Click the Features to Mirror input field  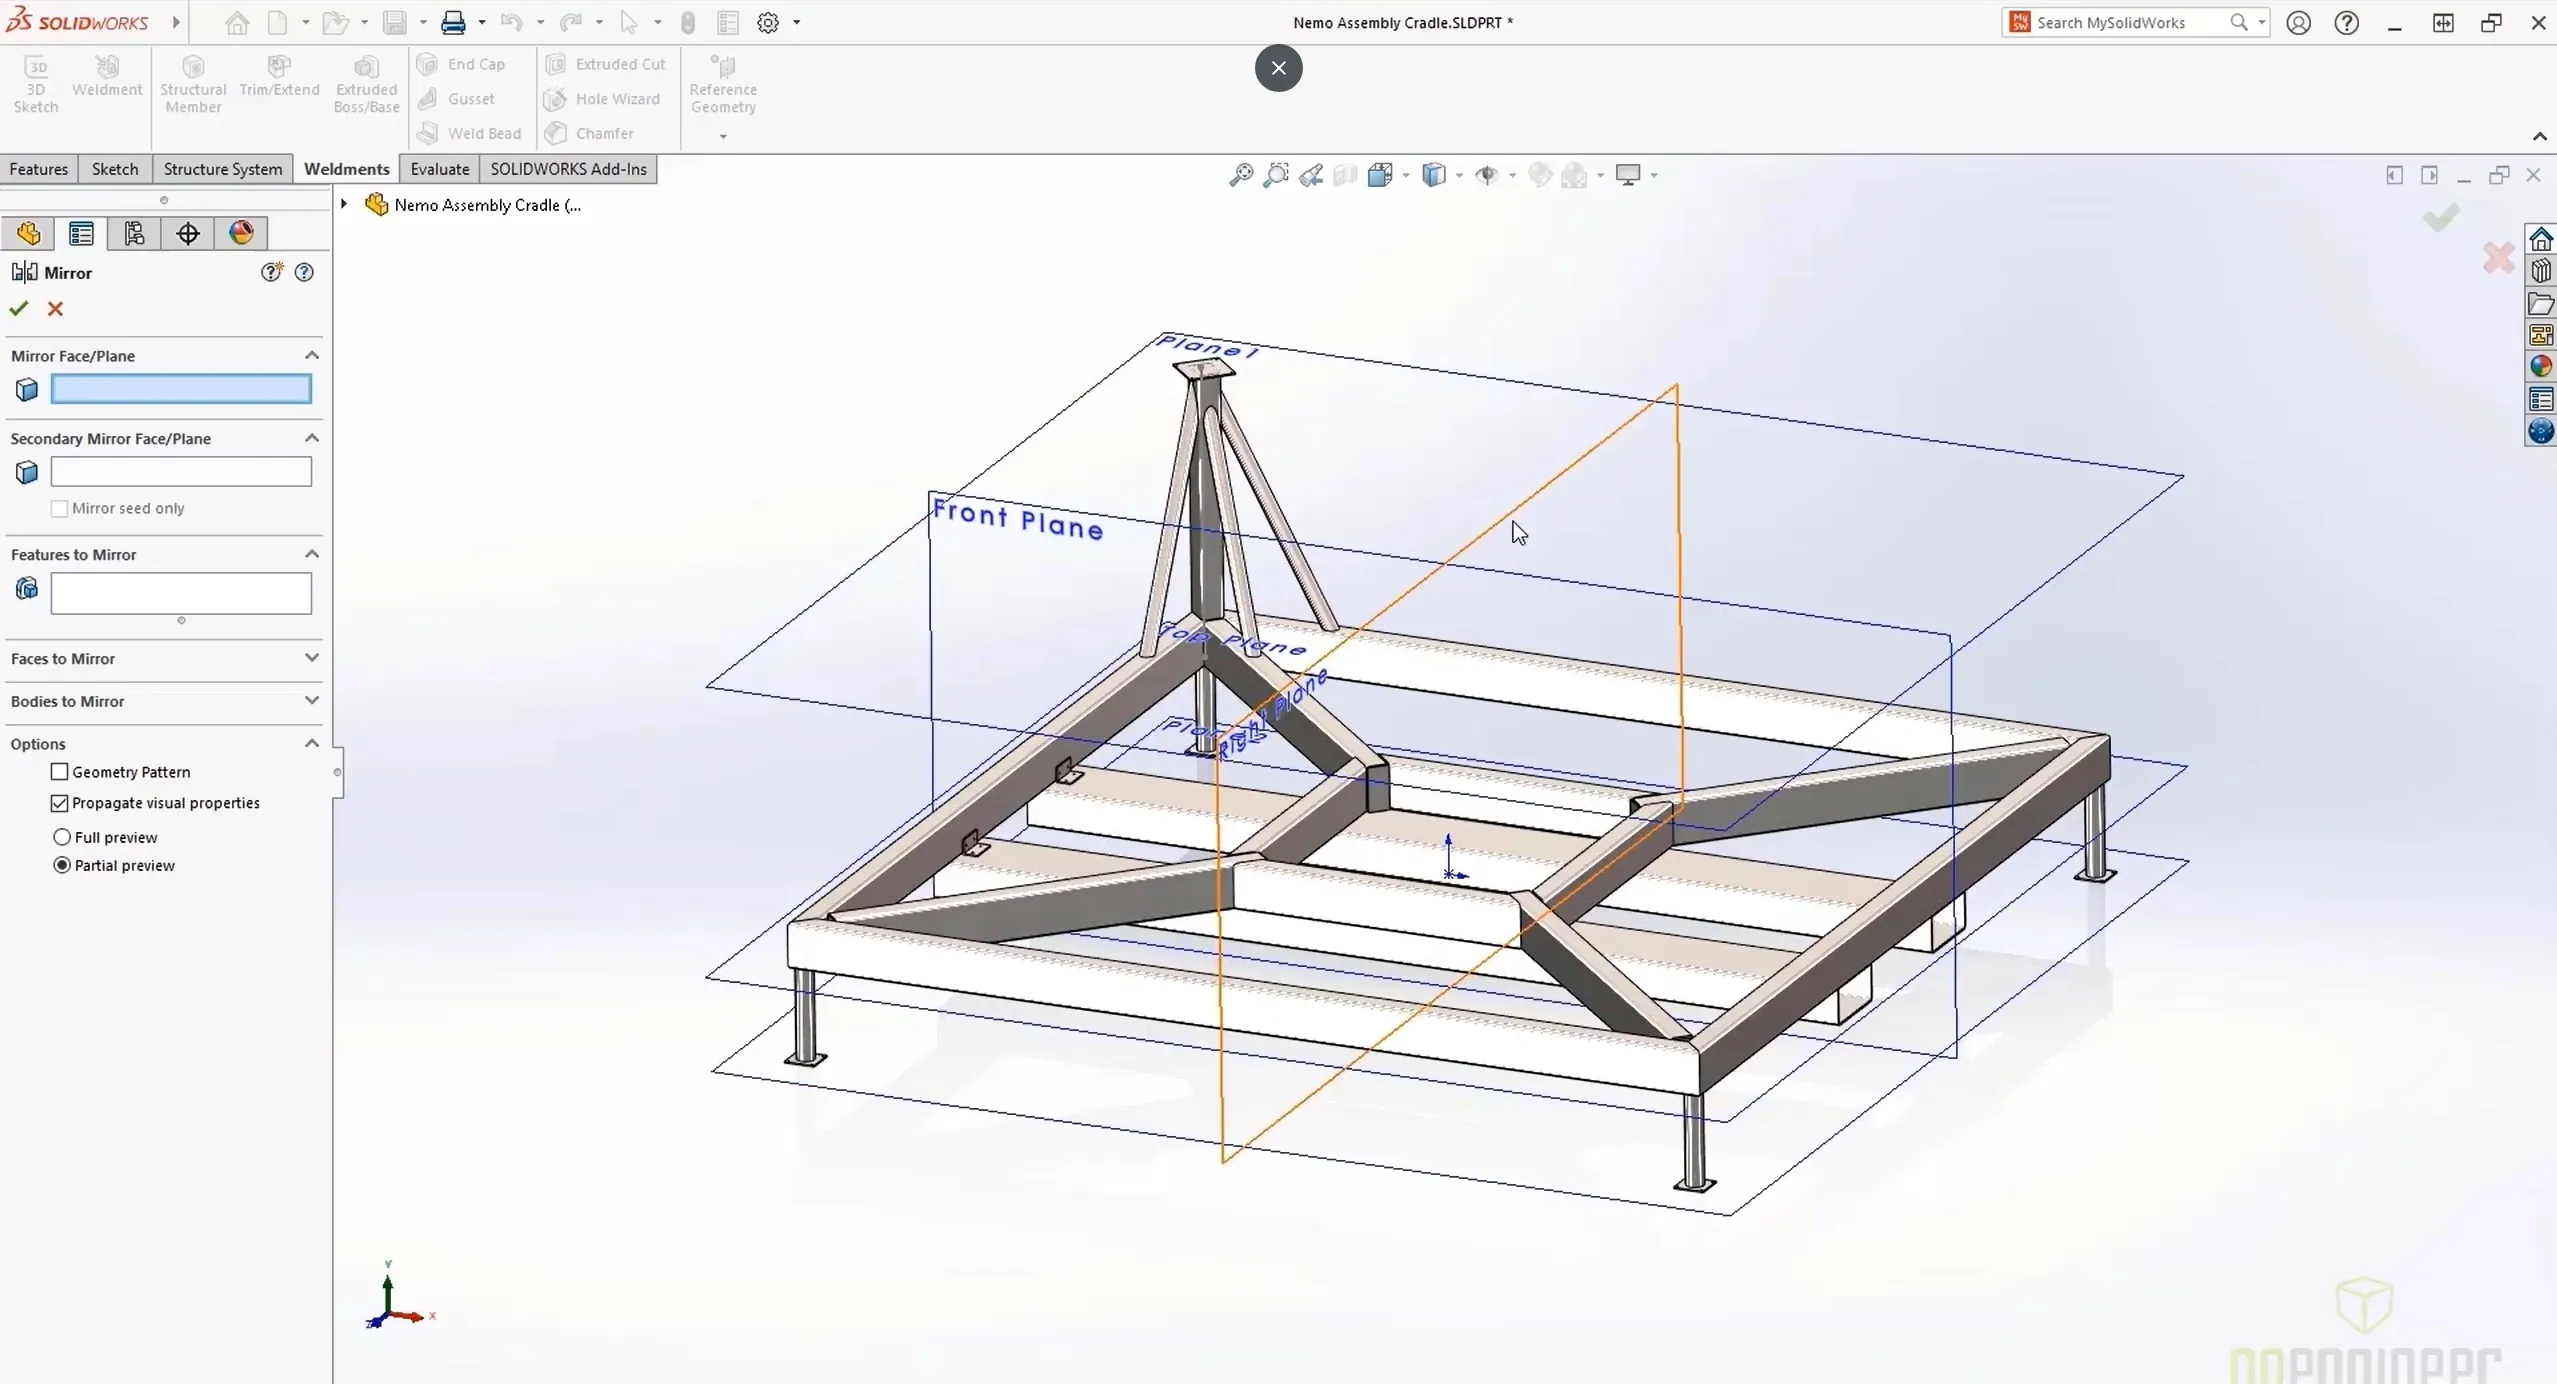pyautogui.click(x=181, y=590)
